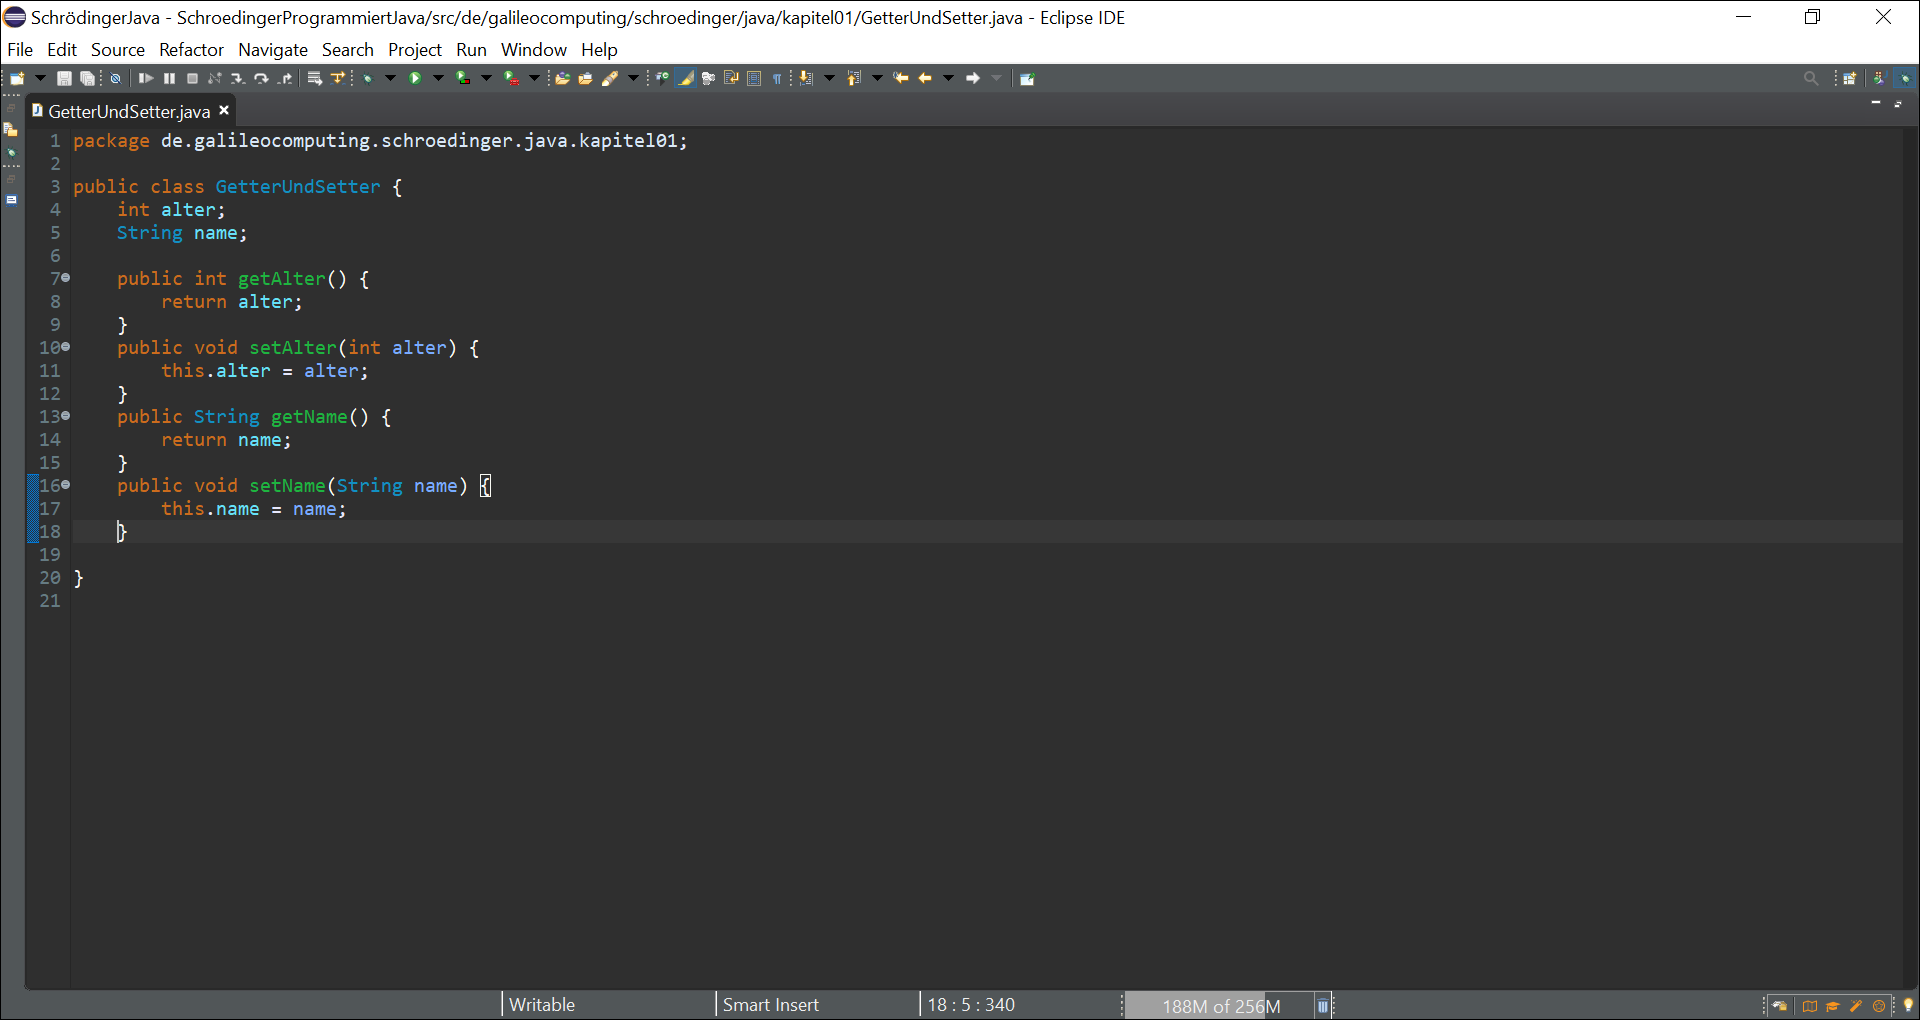1920x1020 pixels.
Task: Expand the Next Annotation dropdown
Action: [829, 78]
